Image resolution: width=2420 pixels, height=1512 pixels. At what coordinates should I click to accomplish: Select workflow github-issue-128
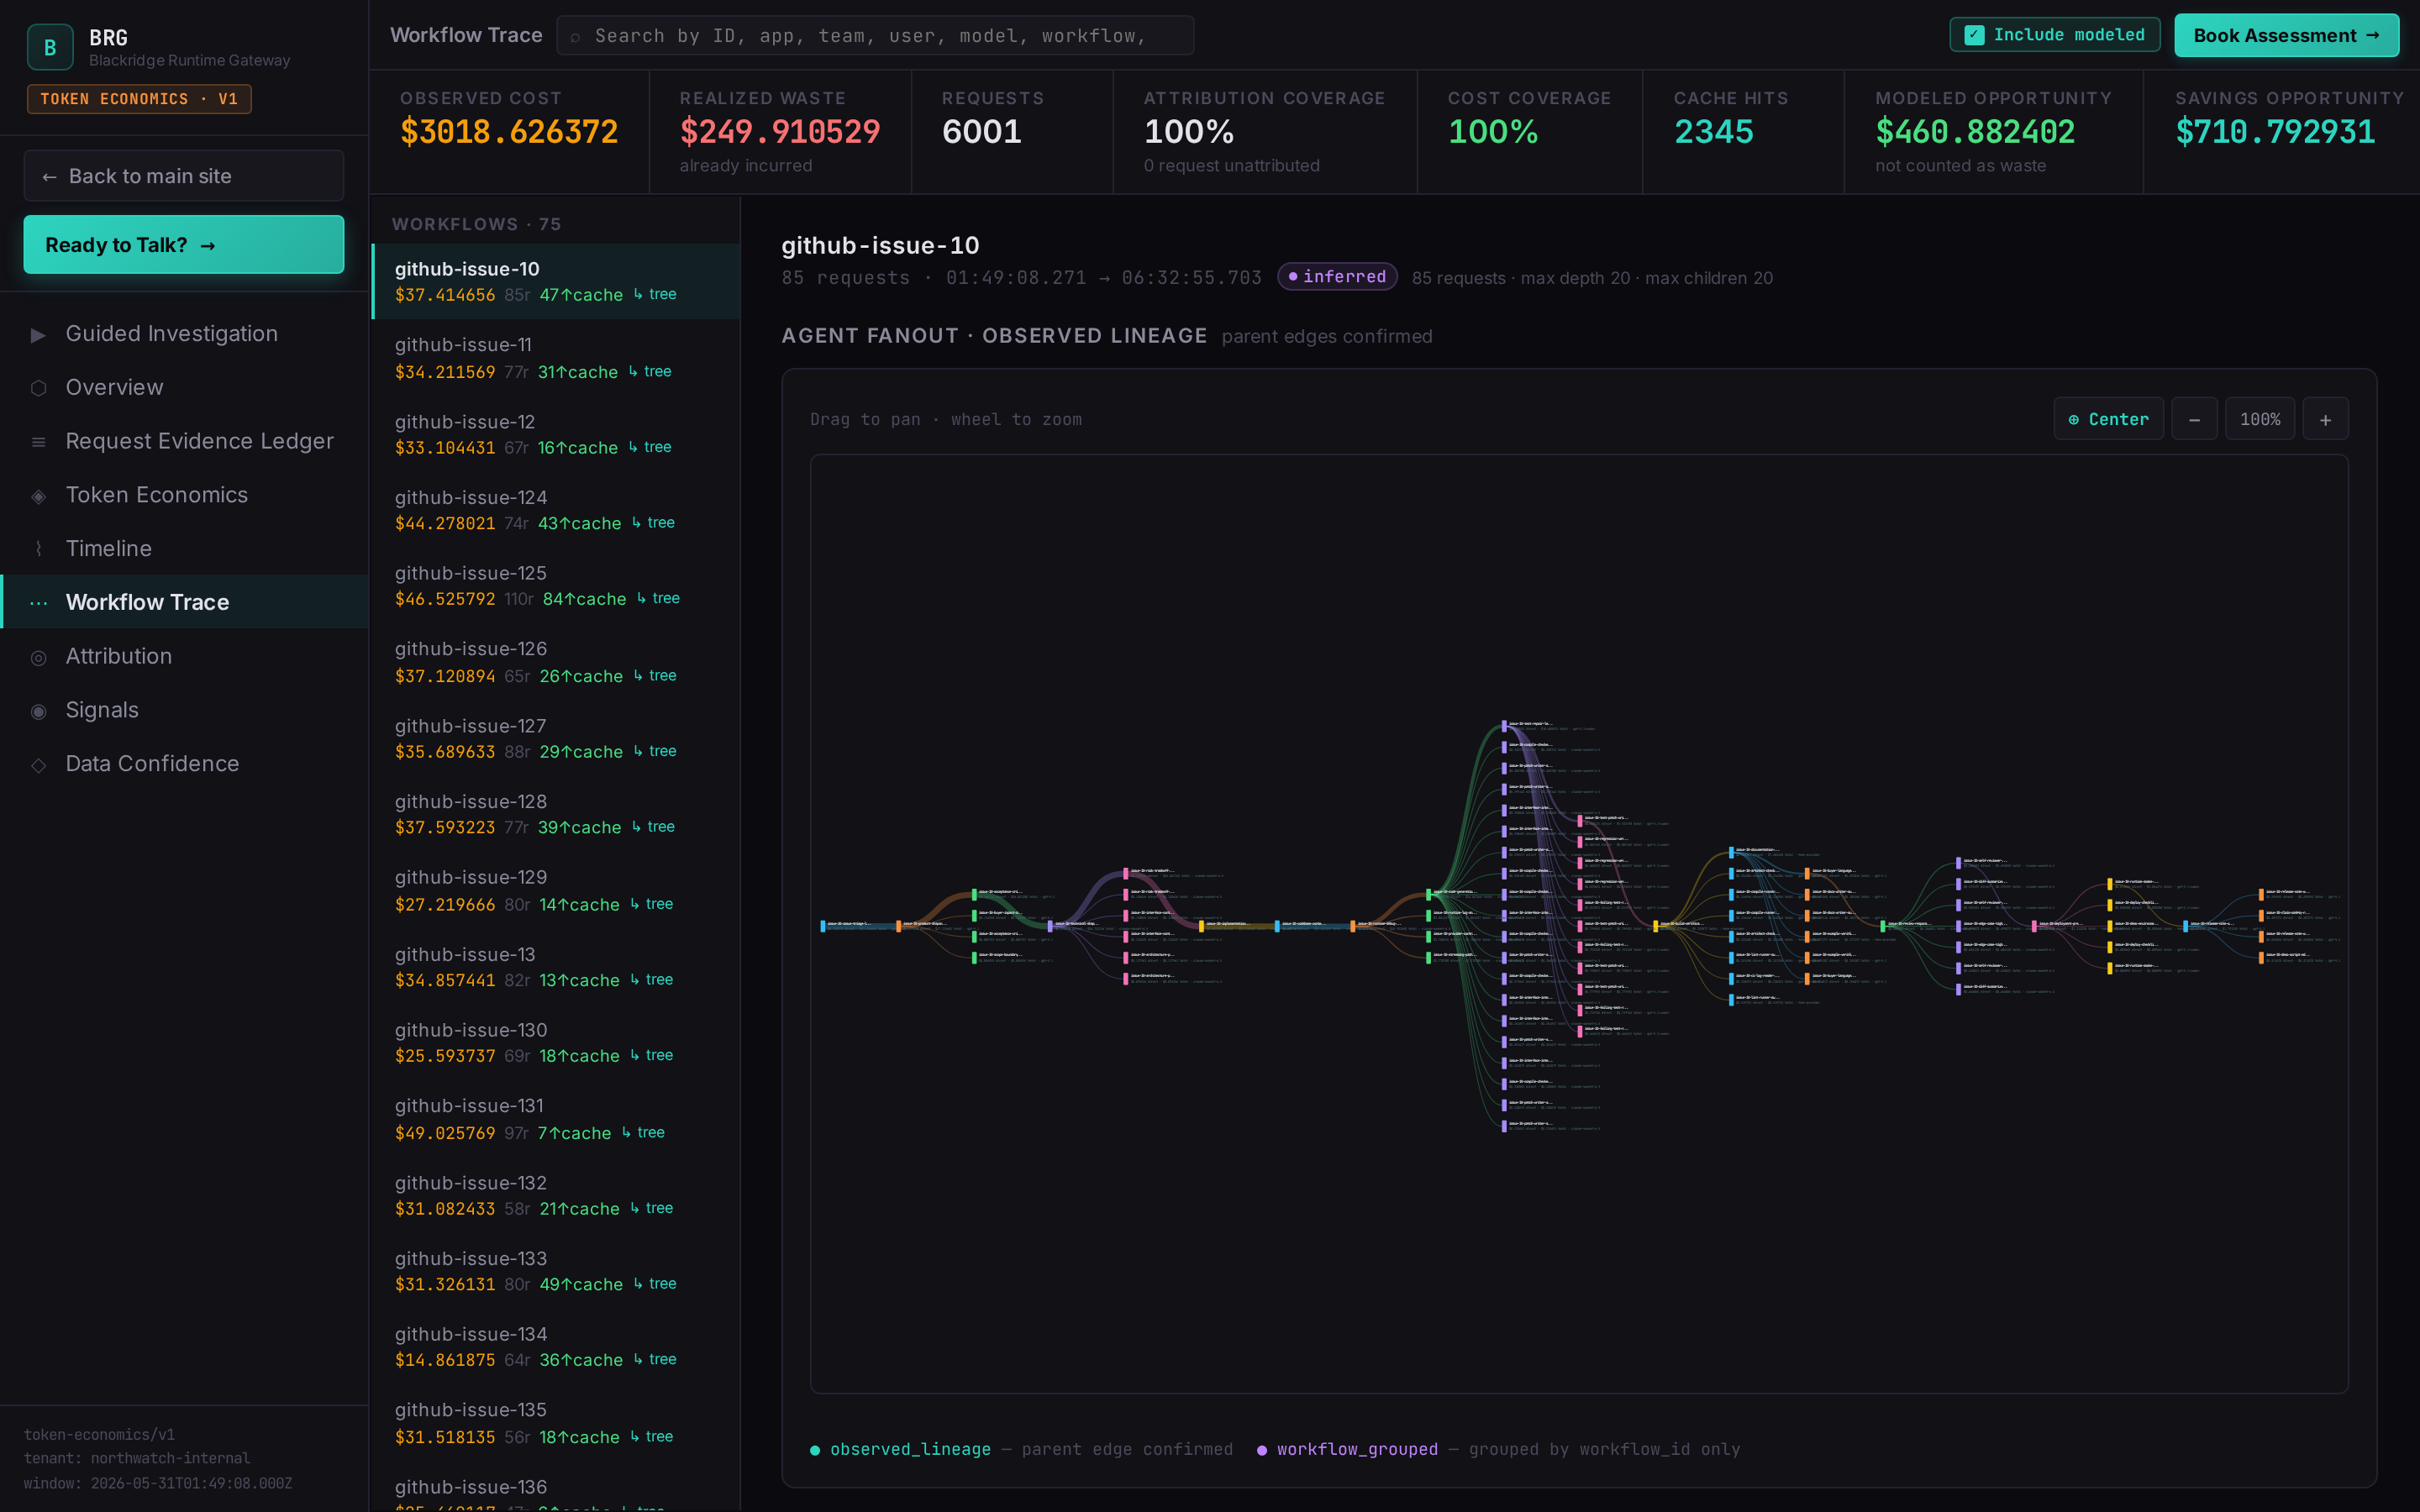click(x=556, y=814)
